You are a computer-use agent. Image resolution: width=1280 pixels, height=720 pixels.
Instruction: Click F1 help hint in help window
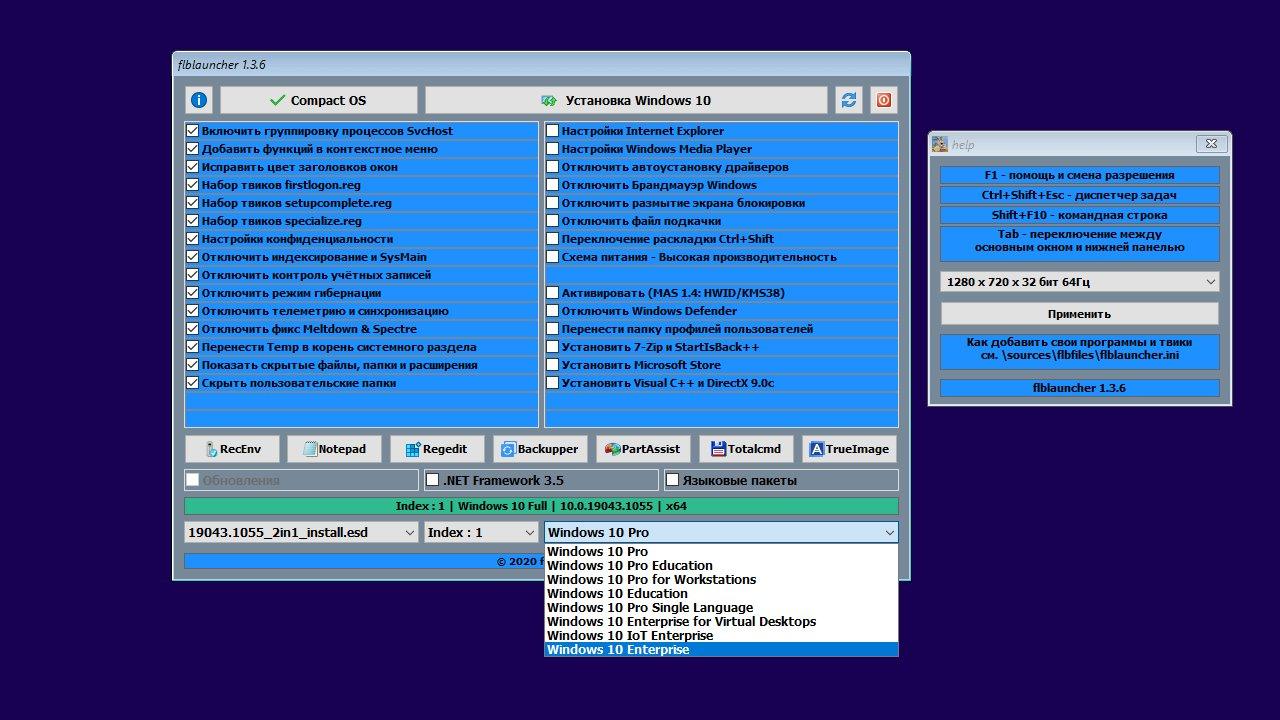[1079, 175]
